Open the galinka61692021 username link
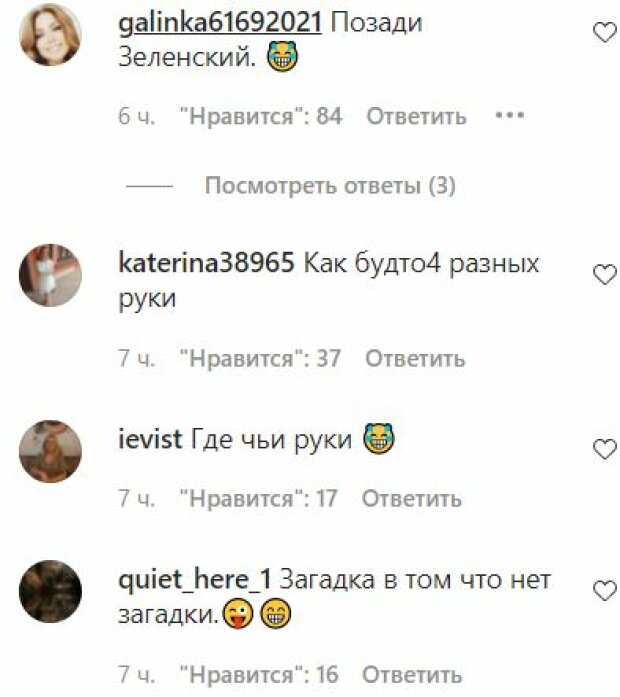The height and width of the screenshot is (697, 620). [x=220, y=23]
